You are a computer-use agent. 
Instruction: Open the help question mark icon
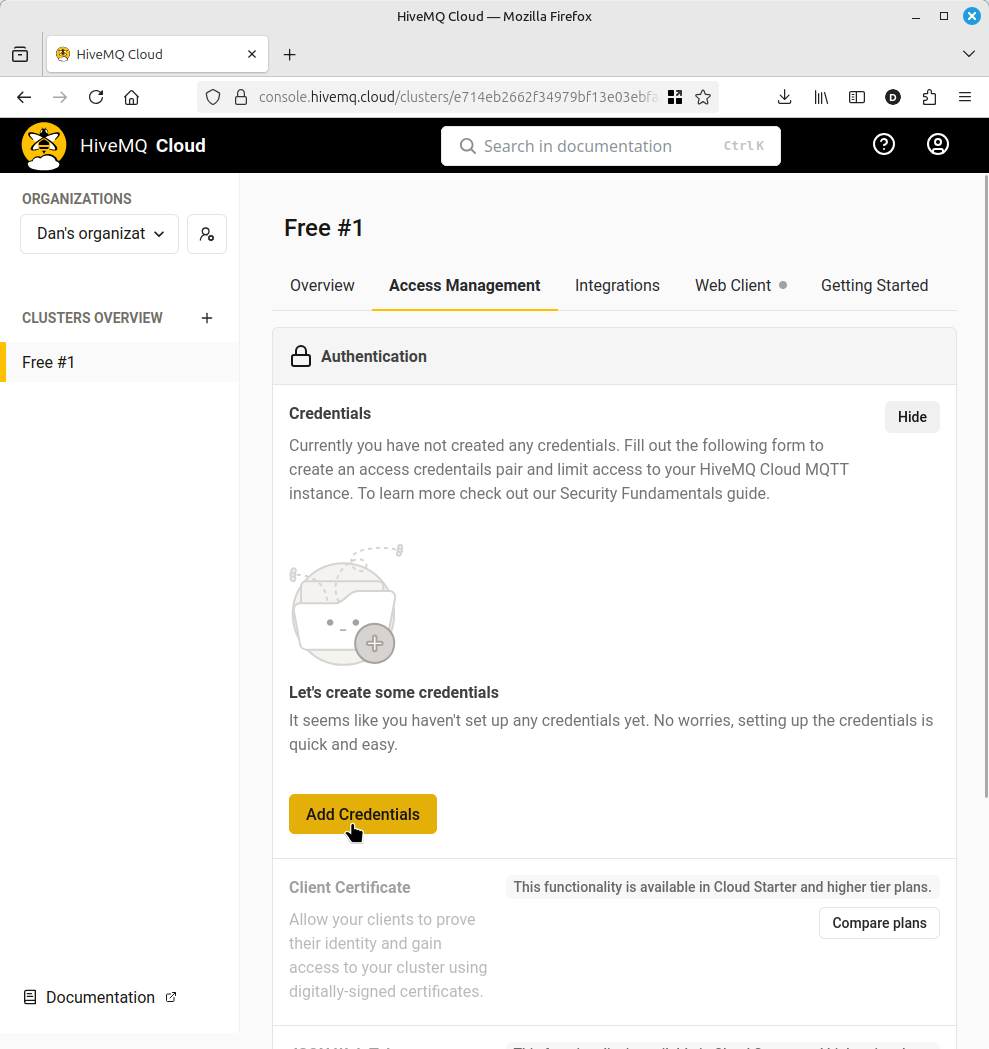(884, 145)
